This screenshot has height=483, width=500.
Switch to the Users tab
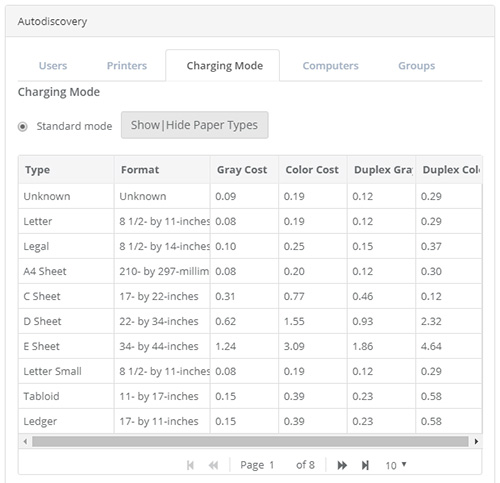53,66
